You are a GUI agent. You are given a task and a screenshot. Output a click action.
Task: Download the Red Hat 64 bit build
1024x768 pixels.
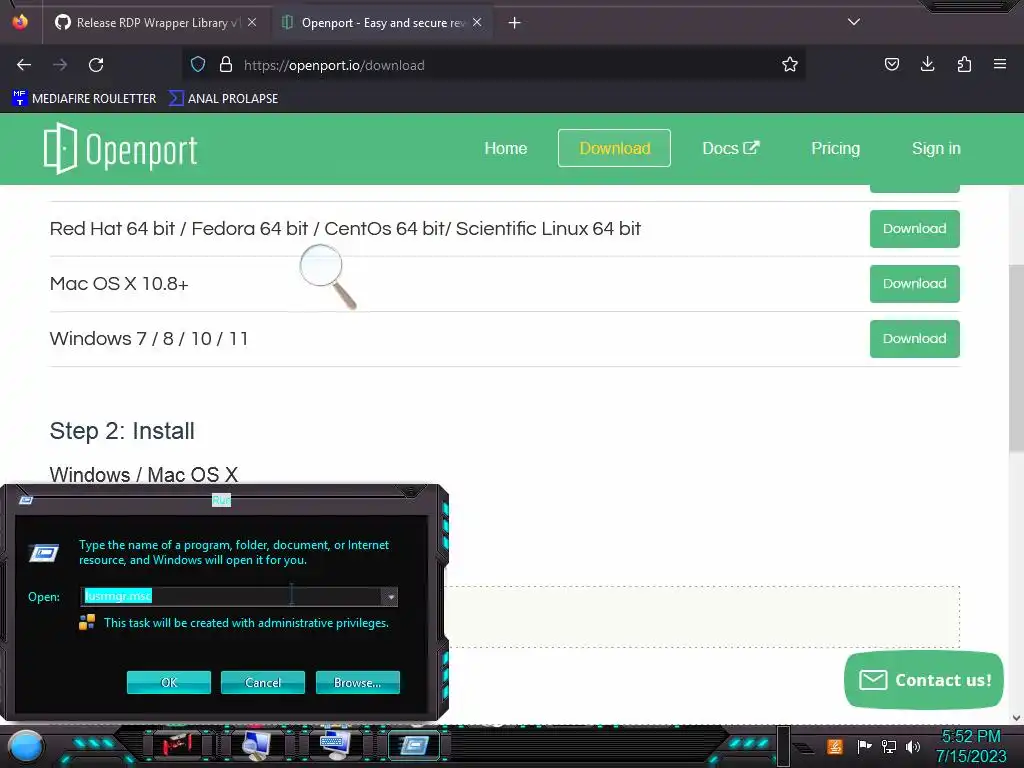coord(914,229)
